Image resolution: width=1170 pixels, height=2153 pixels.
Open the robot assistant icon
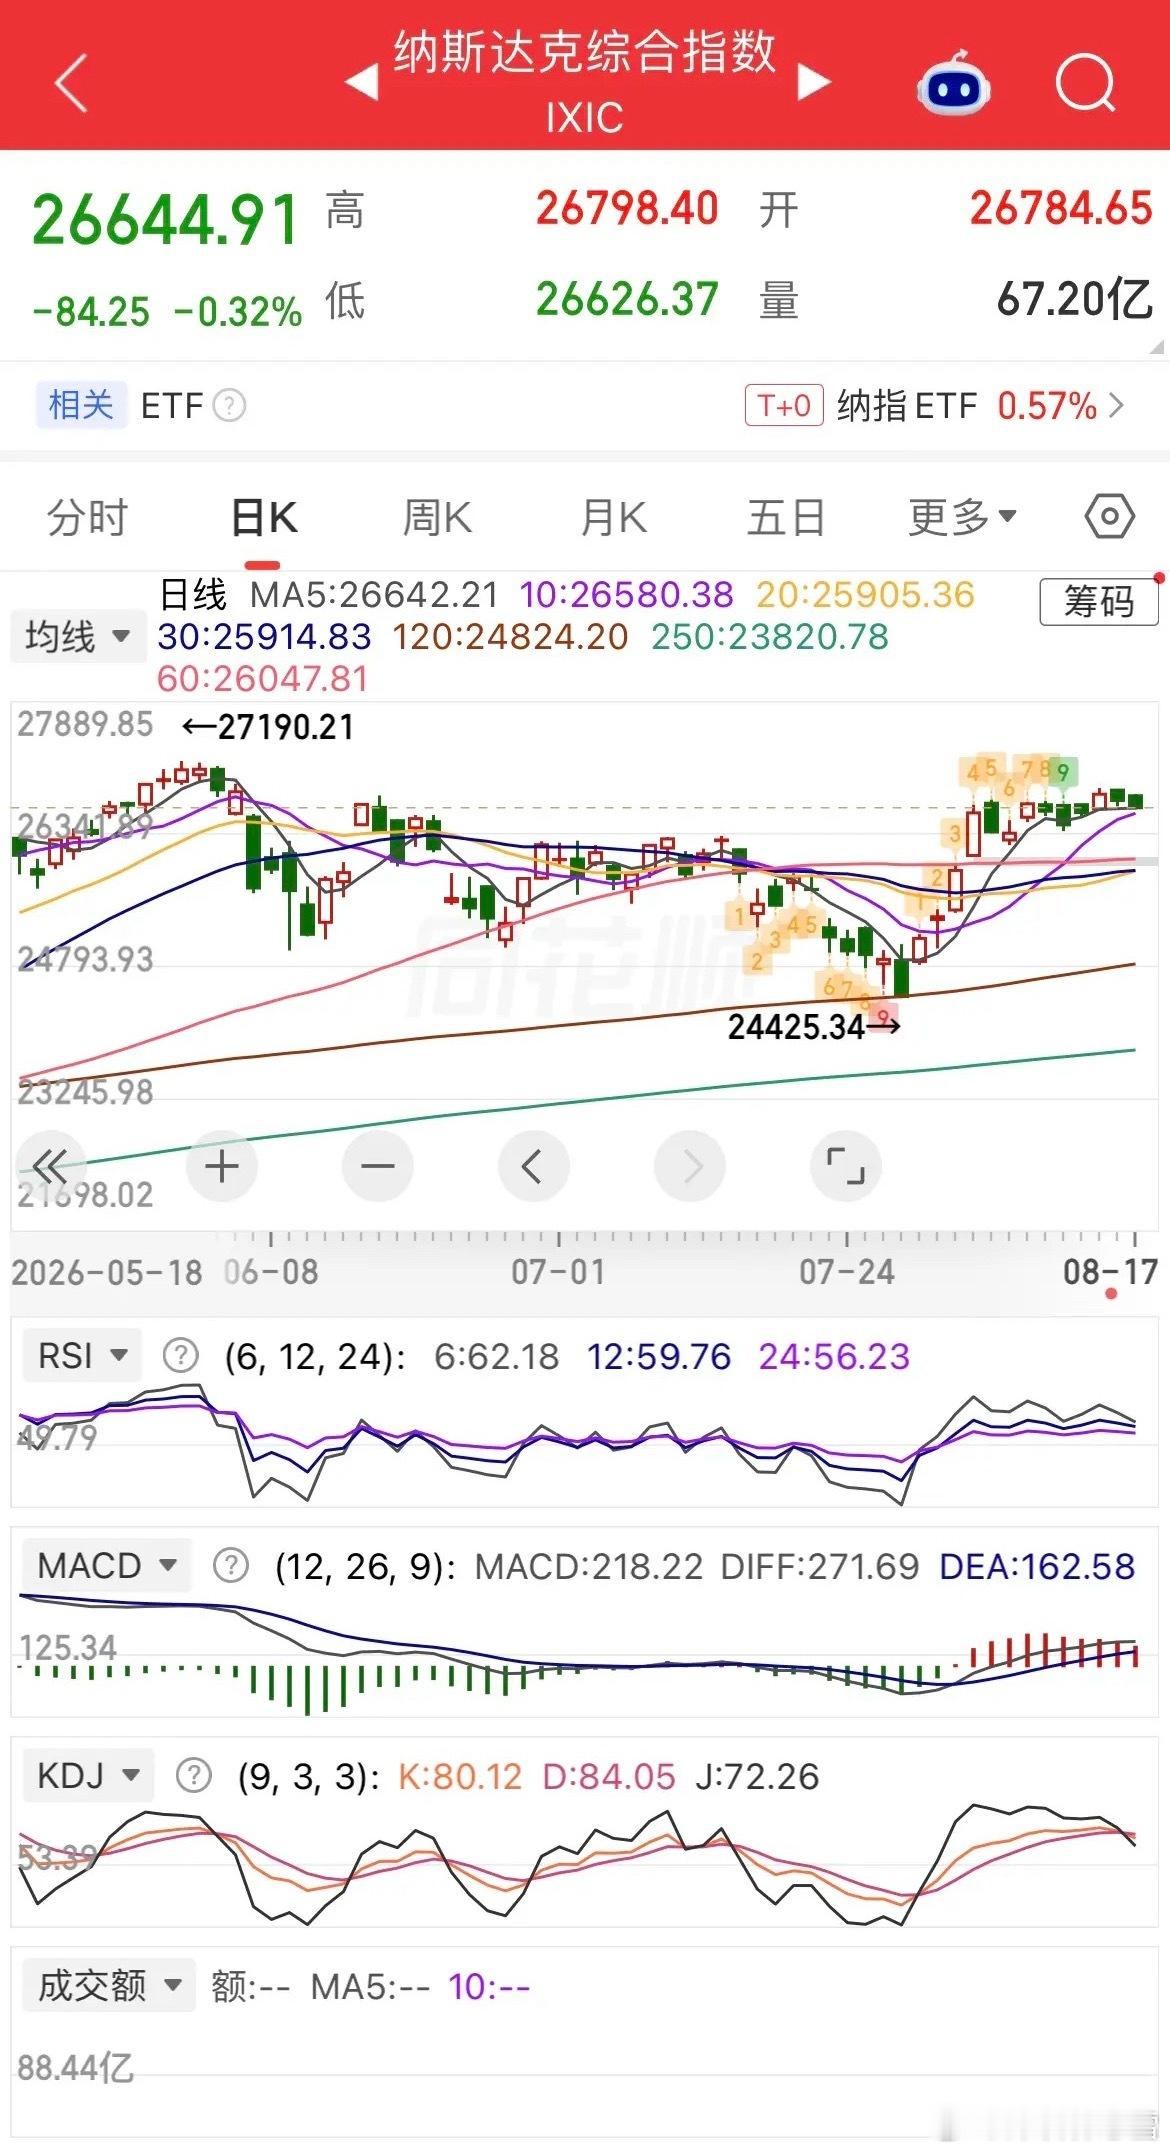coord(953,82)
